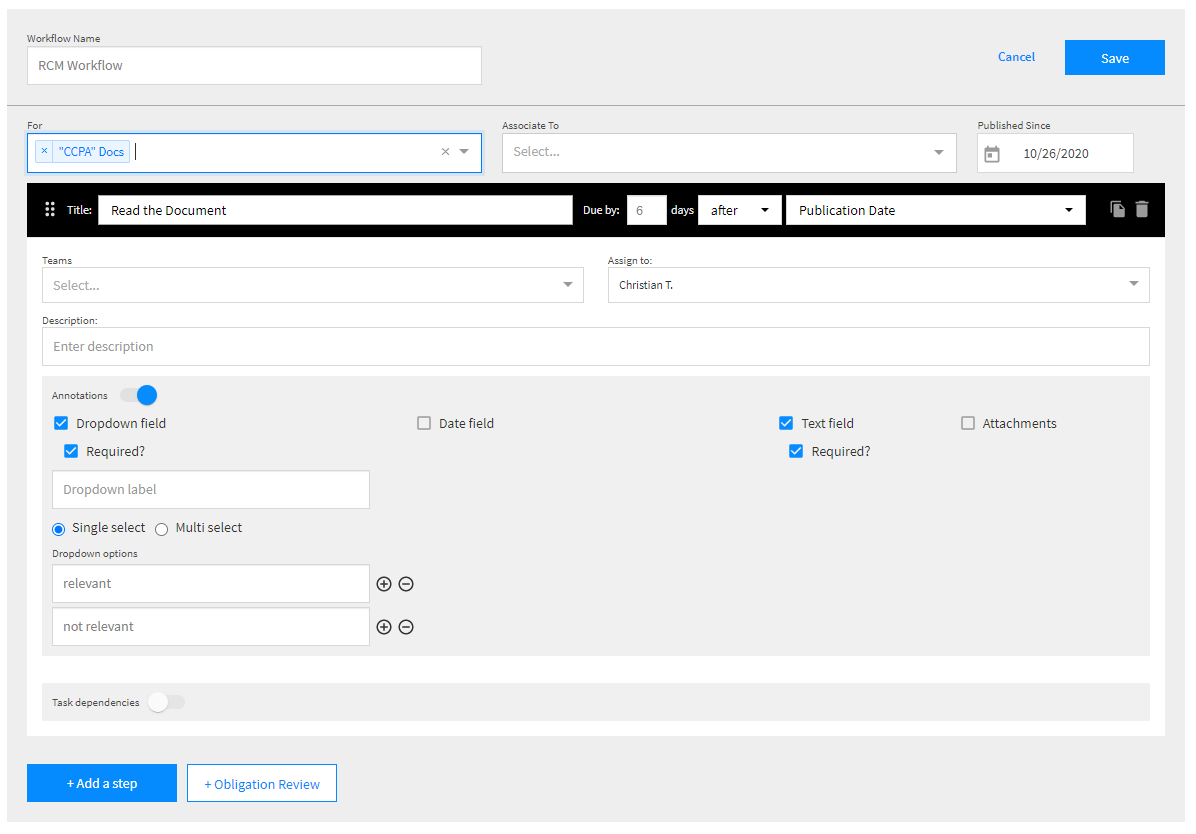Remove the 'not relevant' dropdown option
Viewport: 1196px width, 834px height.
[x=406, y=627]
